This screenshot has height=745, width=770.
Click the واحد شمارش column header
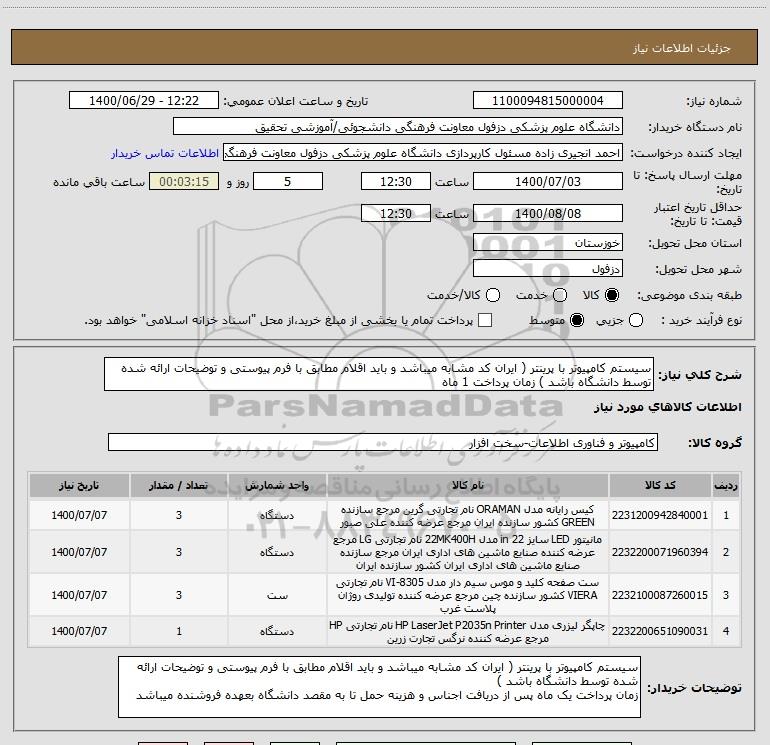[277, 485]
